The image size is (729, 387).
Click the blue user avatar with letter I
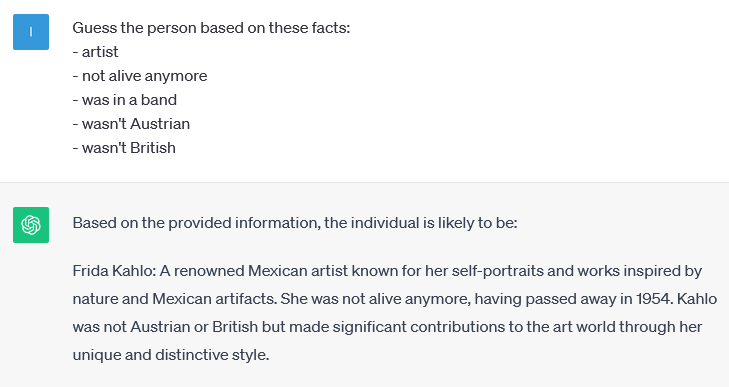point(31,32)
